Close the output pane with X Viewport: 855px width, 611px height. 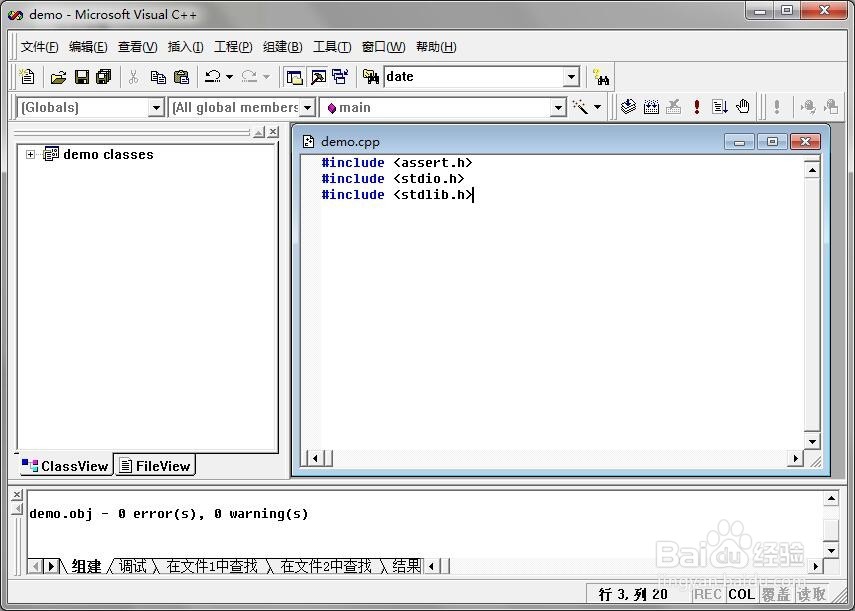17,494
